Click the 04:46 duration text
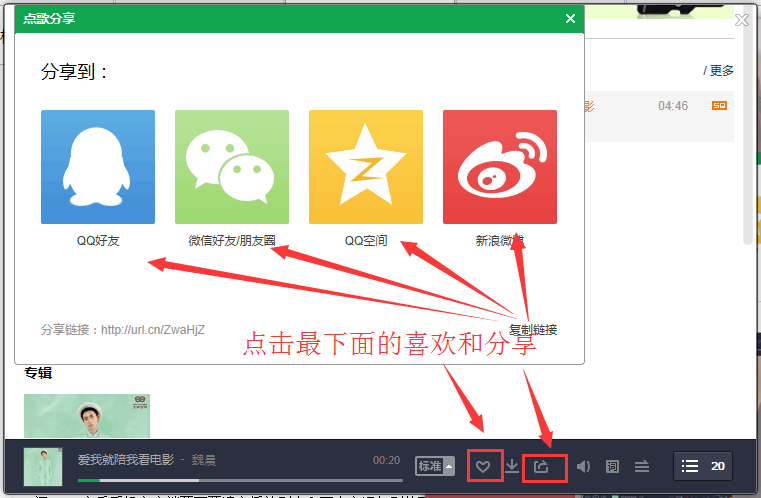 point(673,106)
